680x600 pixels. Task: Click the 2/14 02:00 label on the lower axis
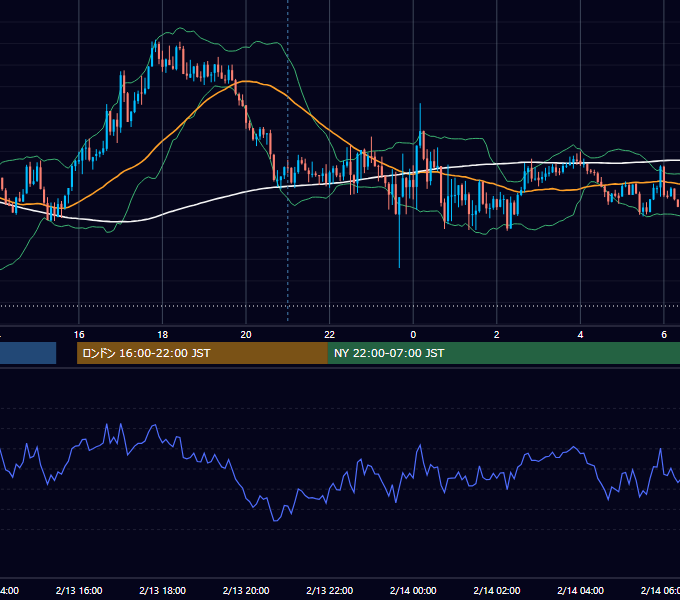point(497,591)
